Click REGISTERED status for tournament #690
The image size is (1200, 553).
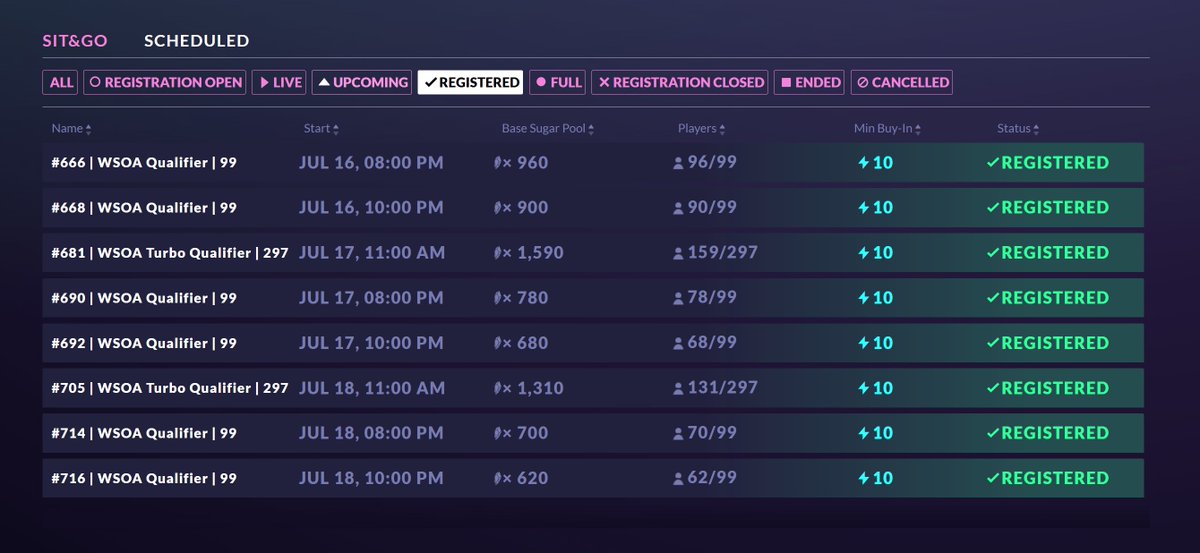1048,297
